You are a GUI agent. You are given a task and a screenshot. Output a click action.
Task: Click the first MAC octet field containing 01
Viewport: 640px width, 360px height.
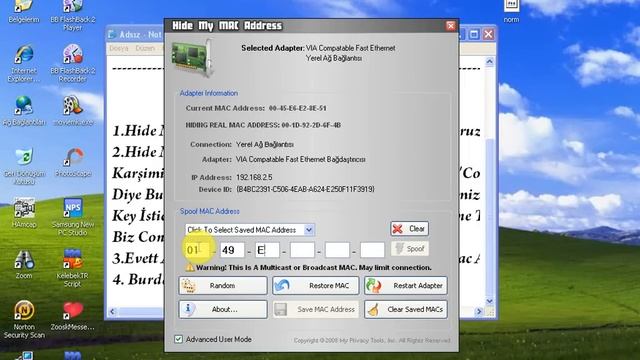197,250
